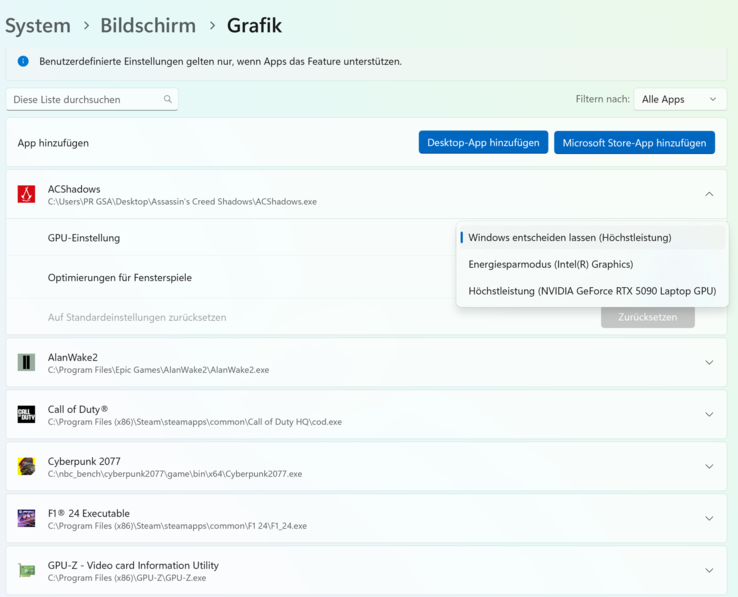Click Desktop-App hinzufügen button
Viewport: 738px width, 597px height.
click(483, 143)
